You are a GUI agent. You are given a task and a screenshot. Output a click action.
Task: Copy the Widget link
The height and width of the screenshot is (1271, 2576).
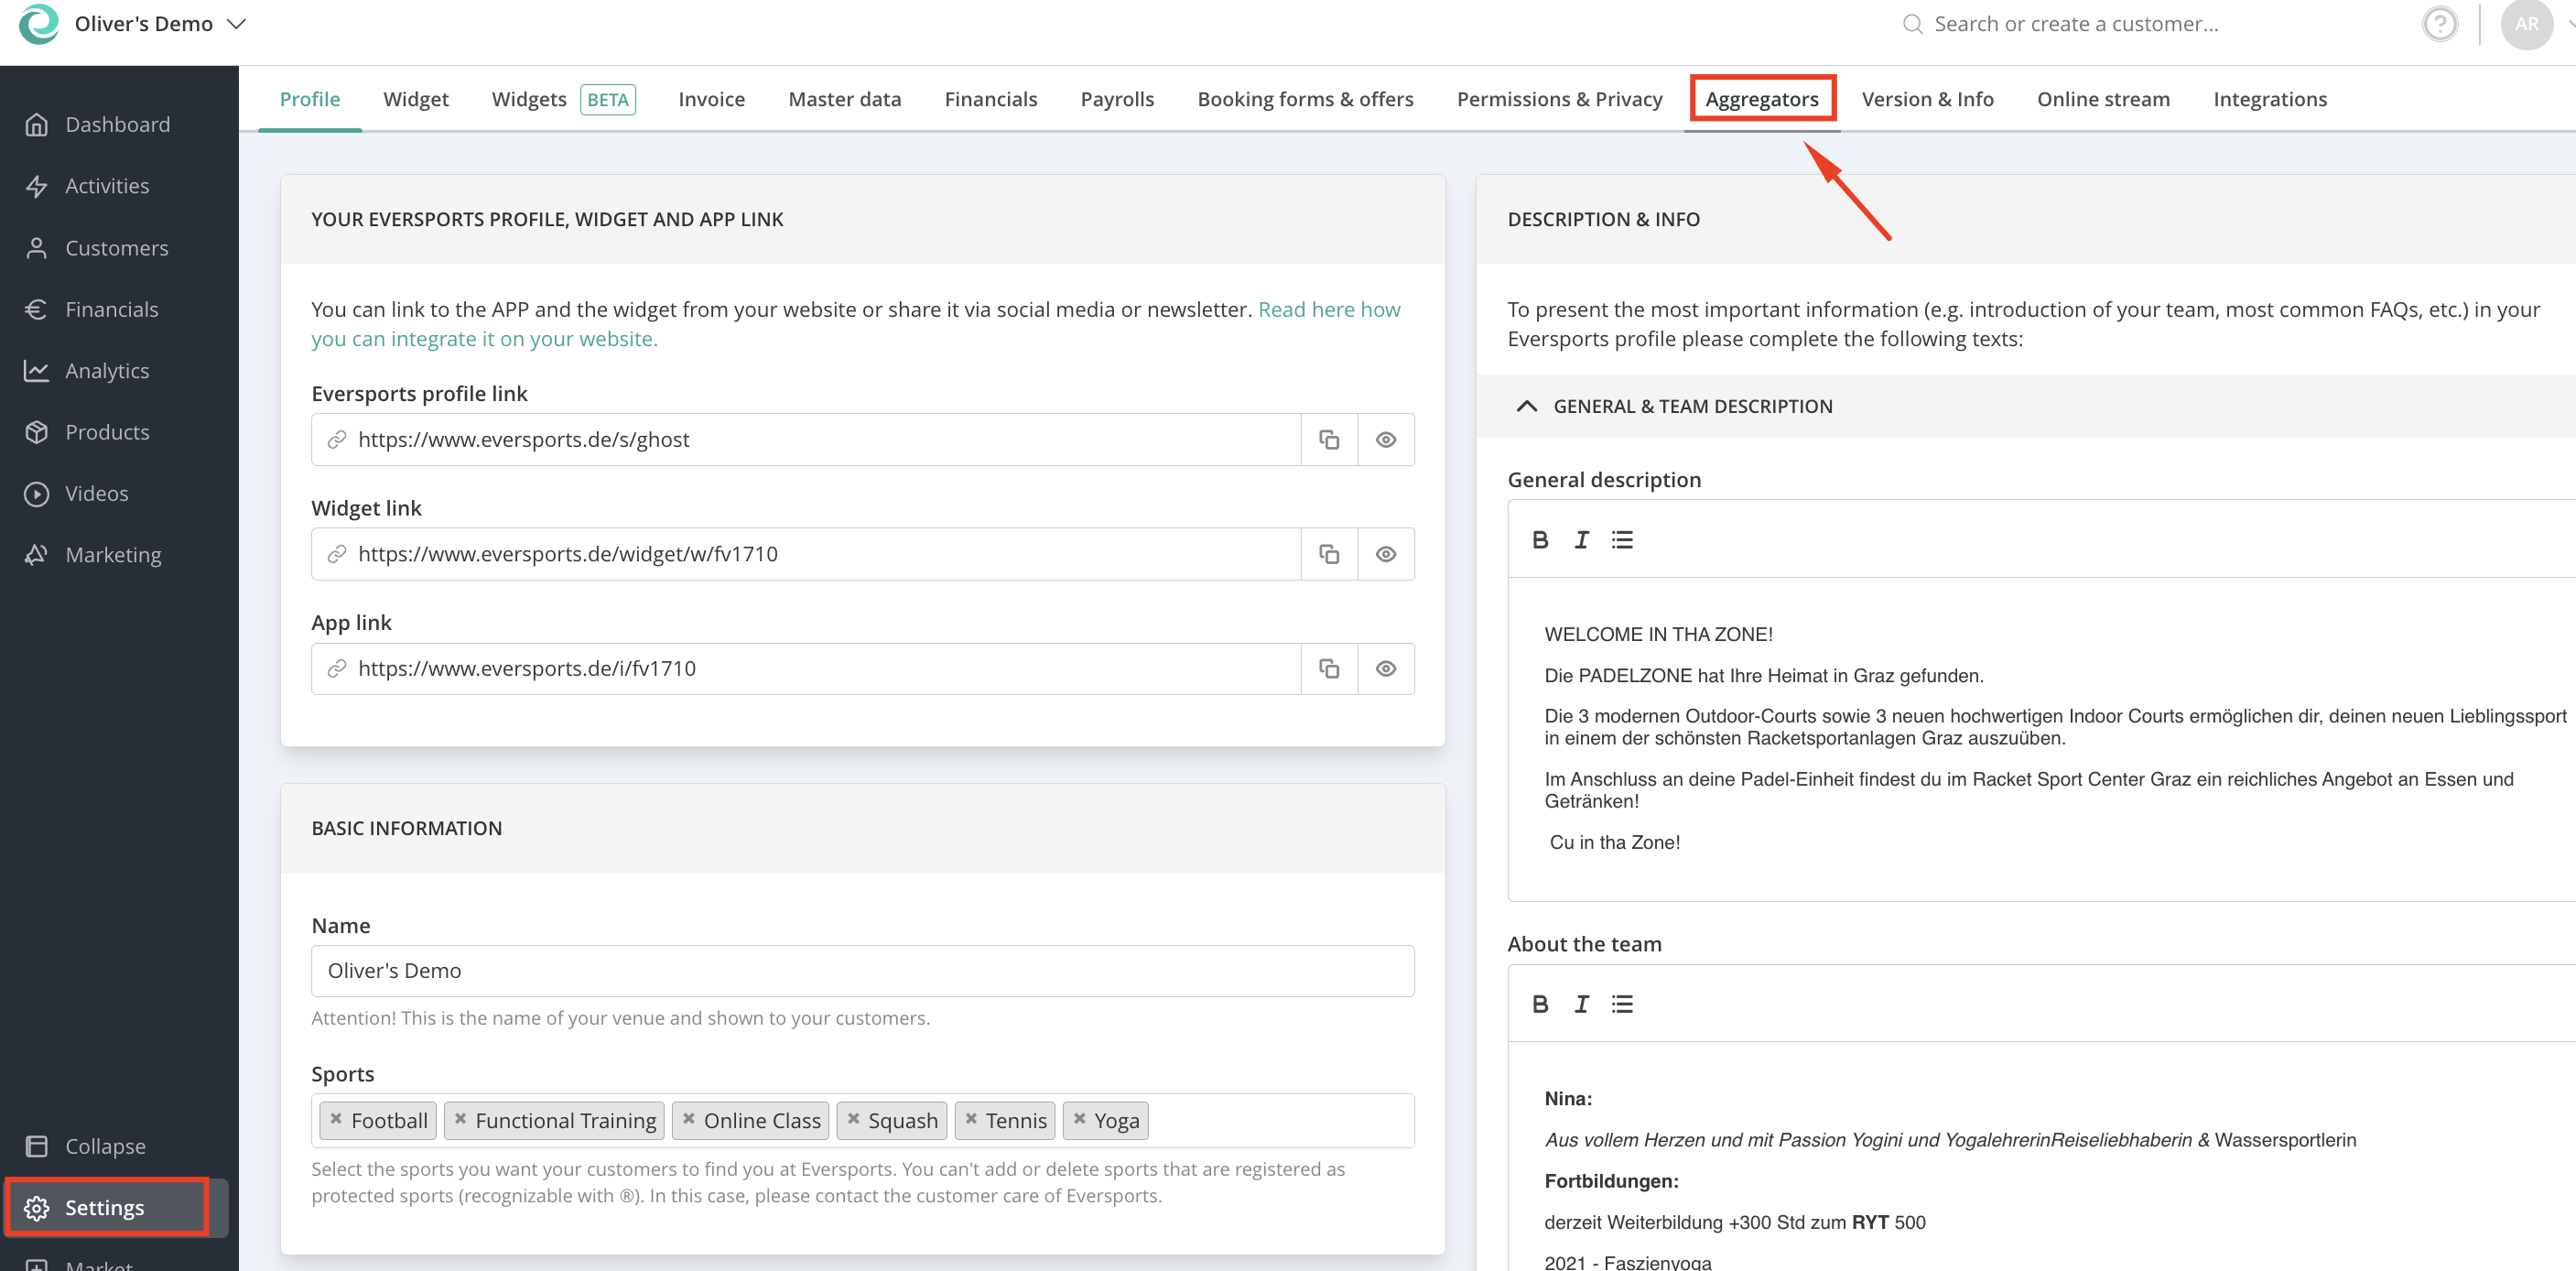click(1329, 554)
